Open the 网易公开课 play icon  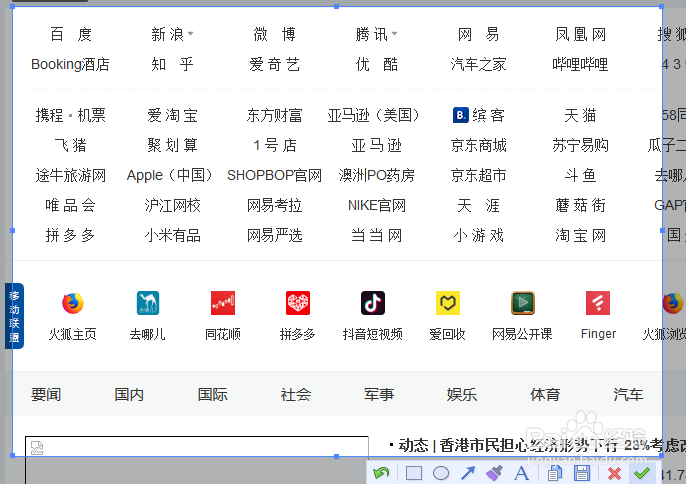click(523, 303)
